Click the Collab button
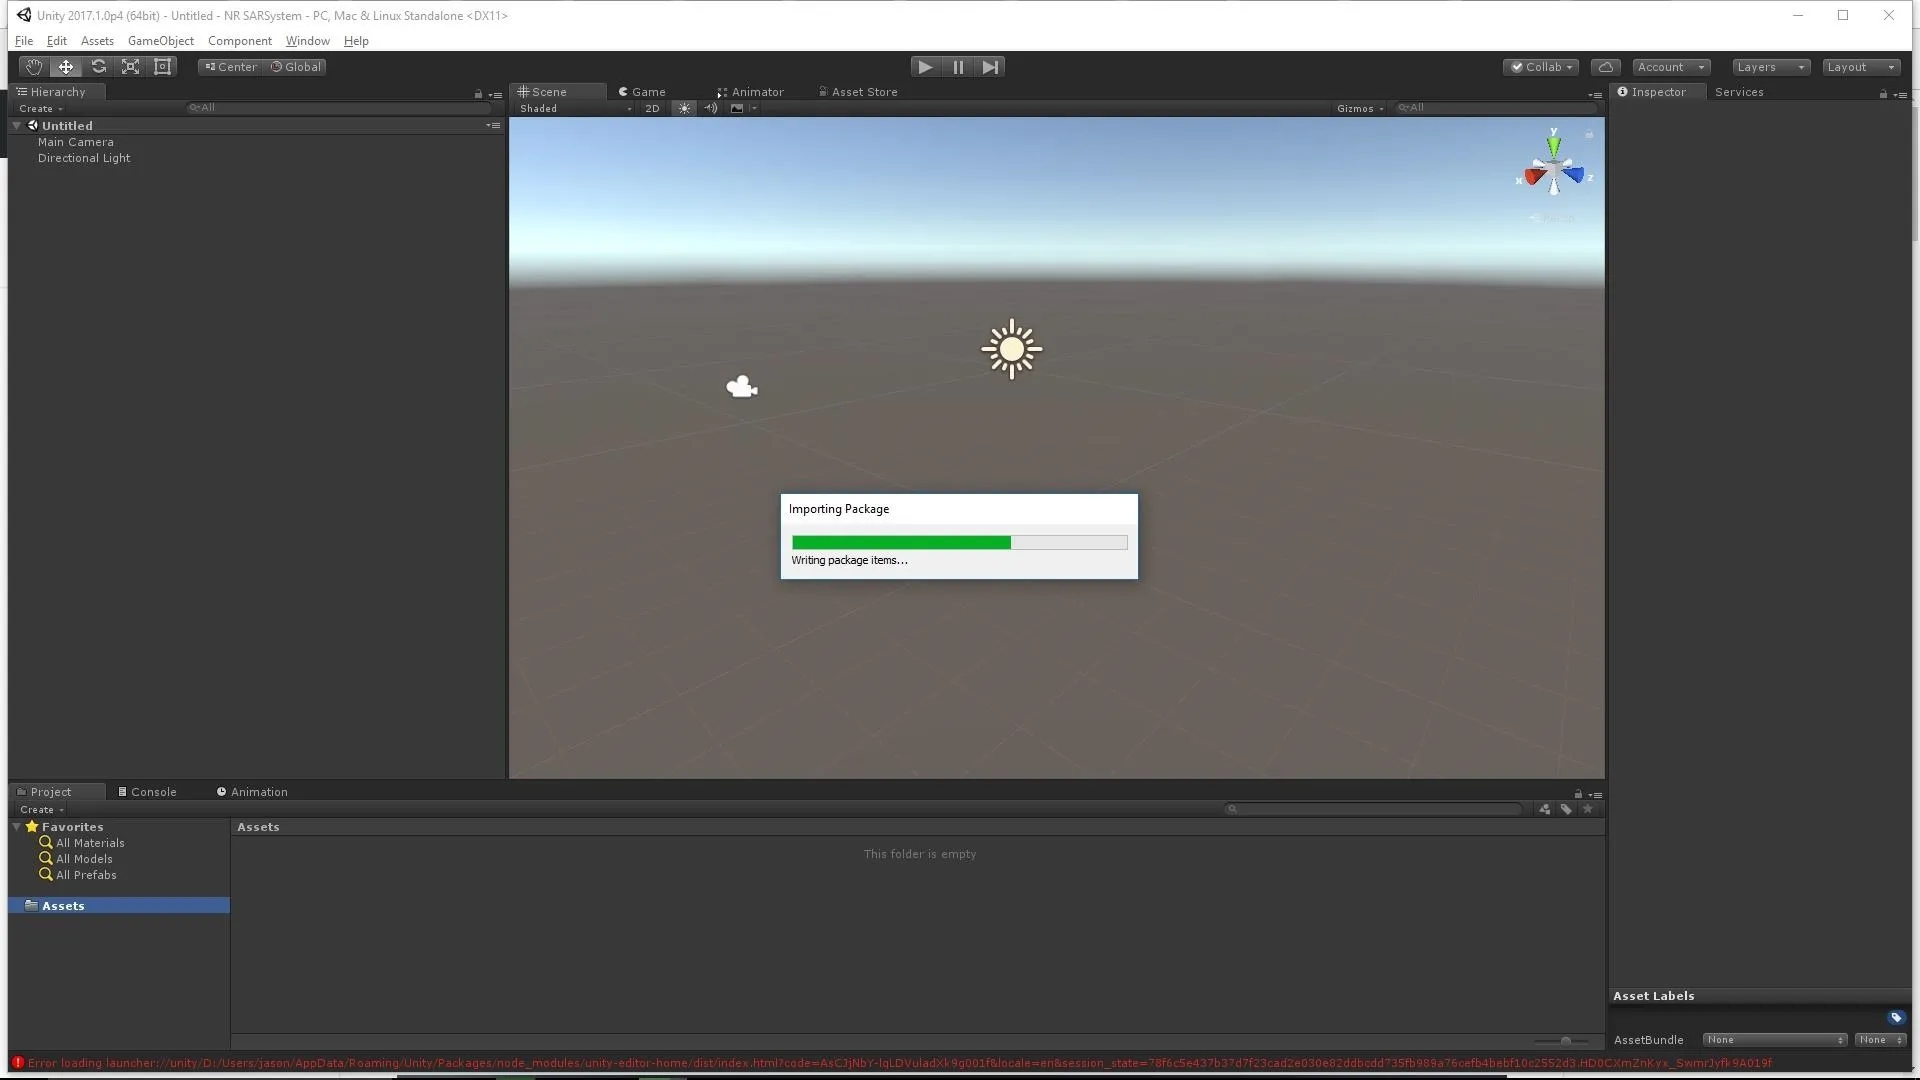 pos(1540,67)
